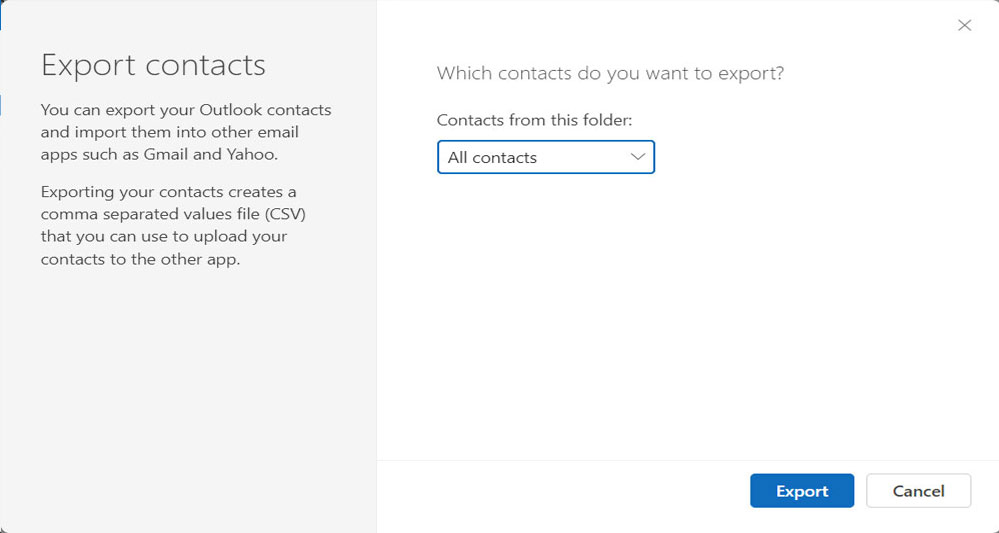The image size is (999, 533).
Task: Close the Export contacts dialog
Action: point(964,26)
